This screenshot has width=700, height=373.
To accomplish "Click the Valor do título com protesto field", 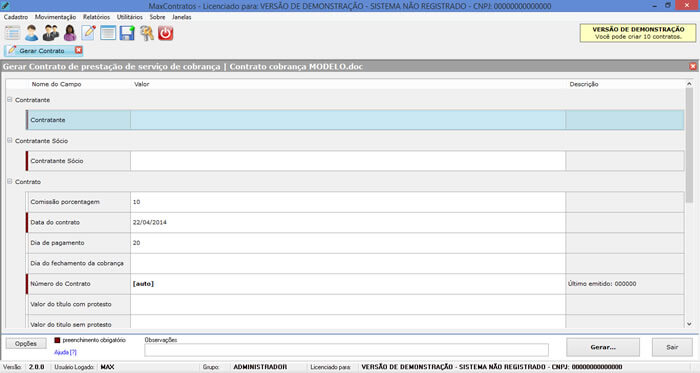I will click(x=348, y=304).
